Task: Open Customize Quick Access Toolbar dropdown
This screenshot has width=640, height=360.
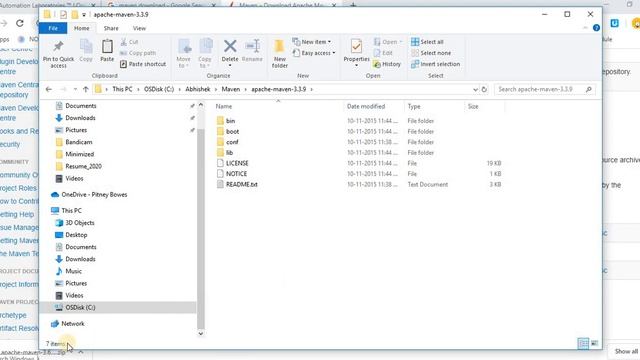Action: tap(84, 15)
